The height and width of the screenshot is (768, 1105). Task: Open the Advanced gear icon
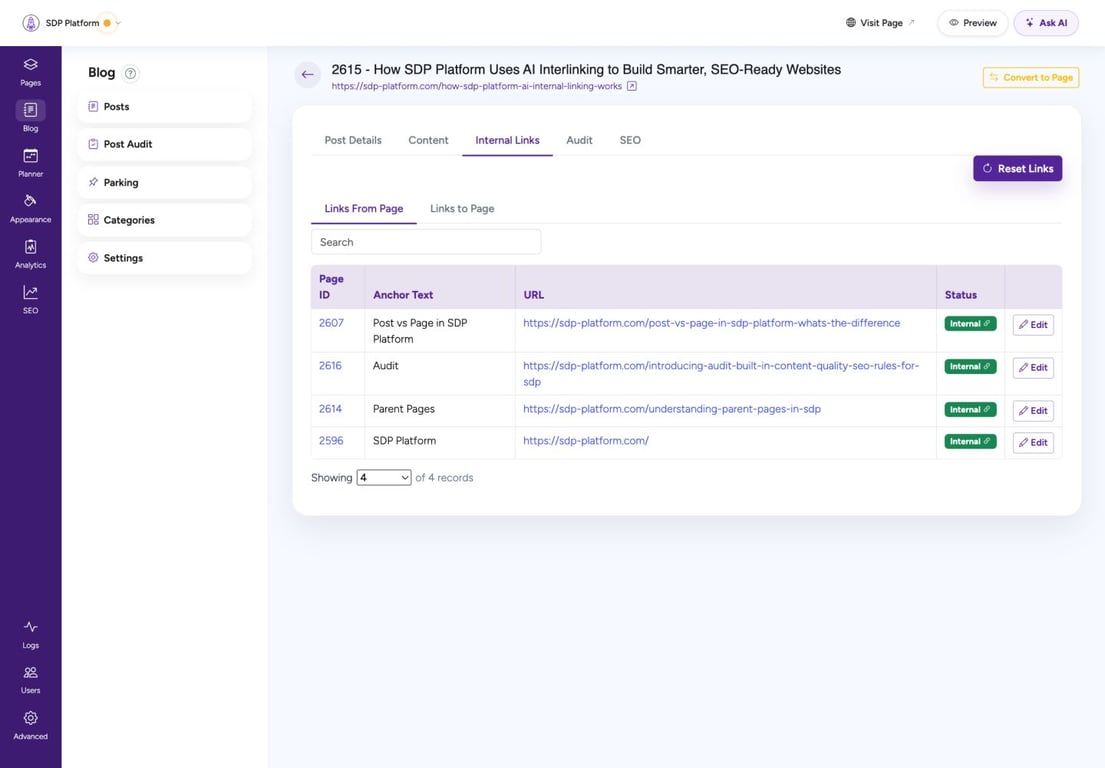(x=30, y=718)
